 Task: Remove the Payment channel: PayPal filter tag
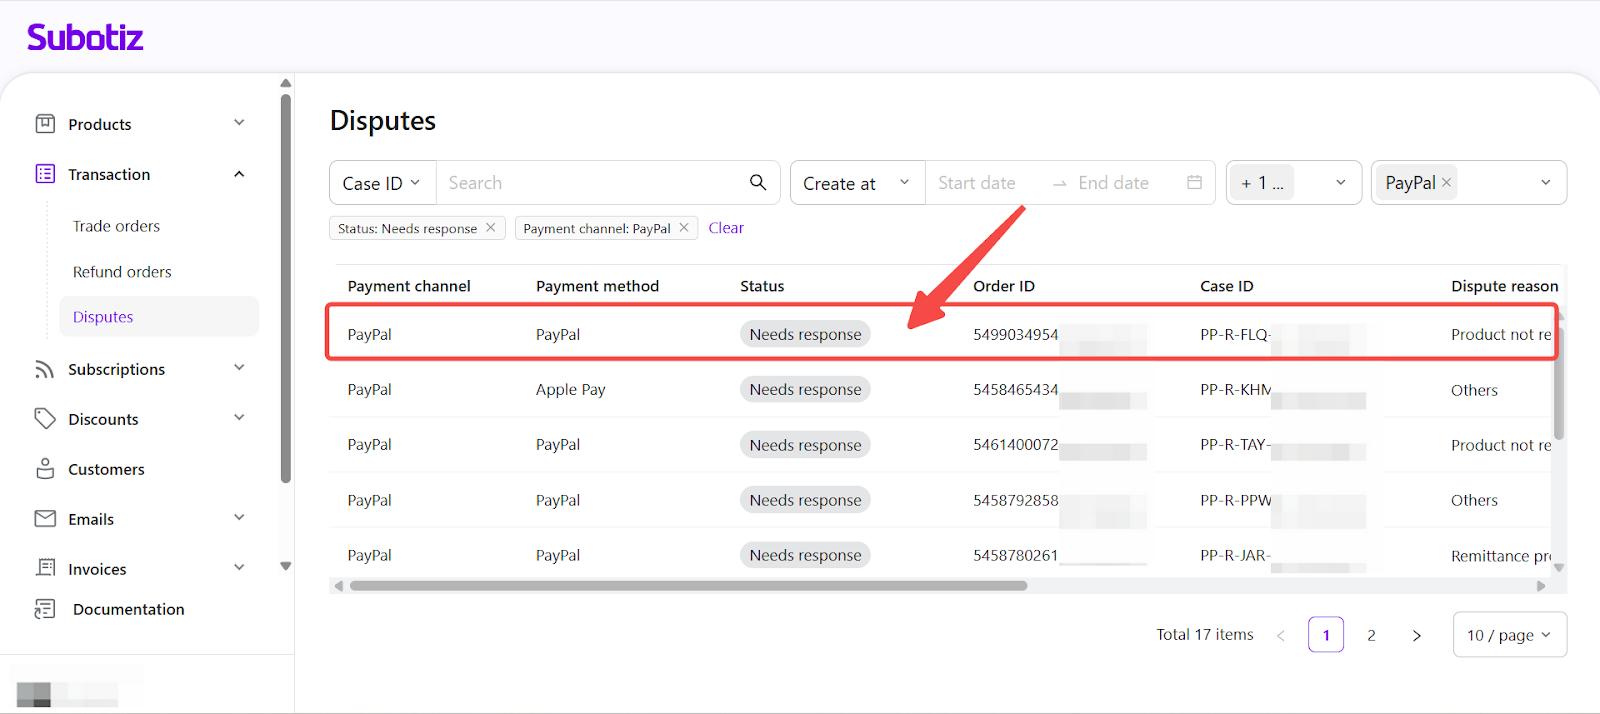[684, 228]
